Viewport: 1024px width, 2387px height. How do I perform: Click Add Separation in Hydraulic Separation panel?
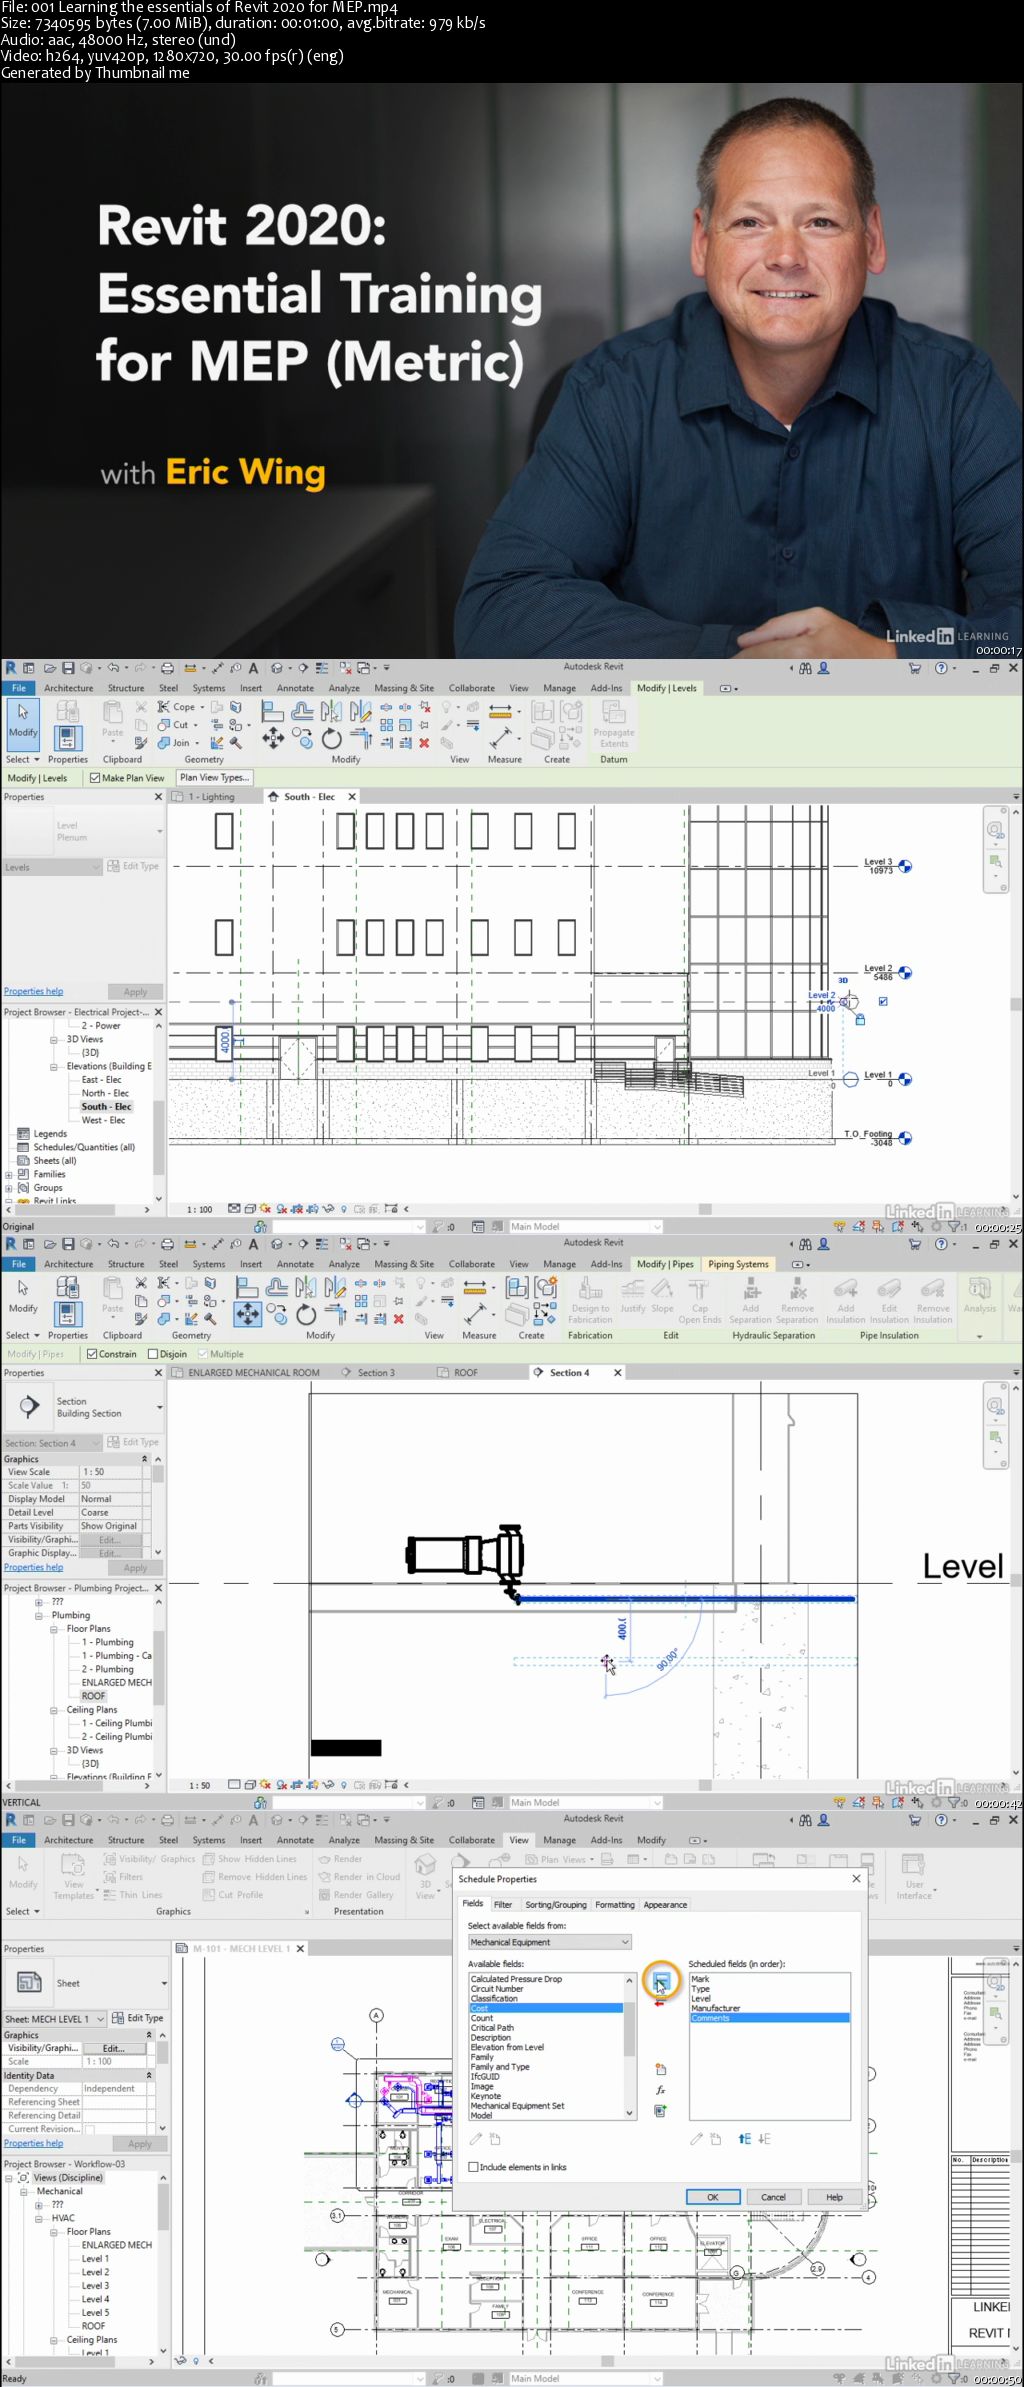click(x=751, y=1300)
